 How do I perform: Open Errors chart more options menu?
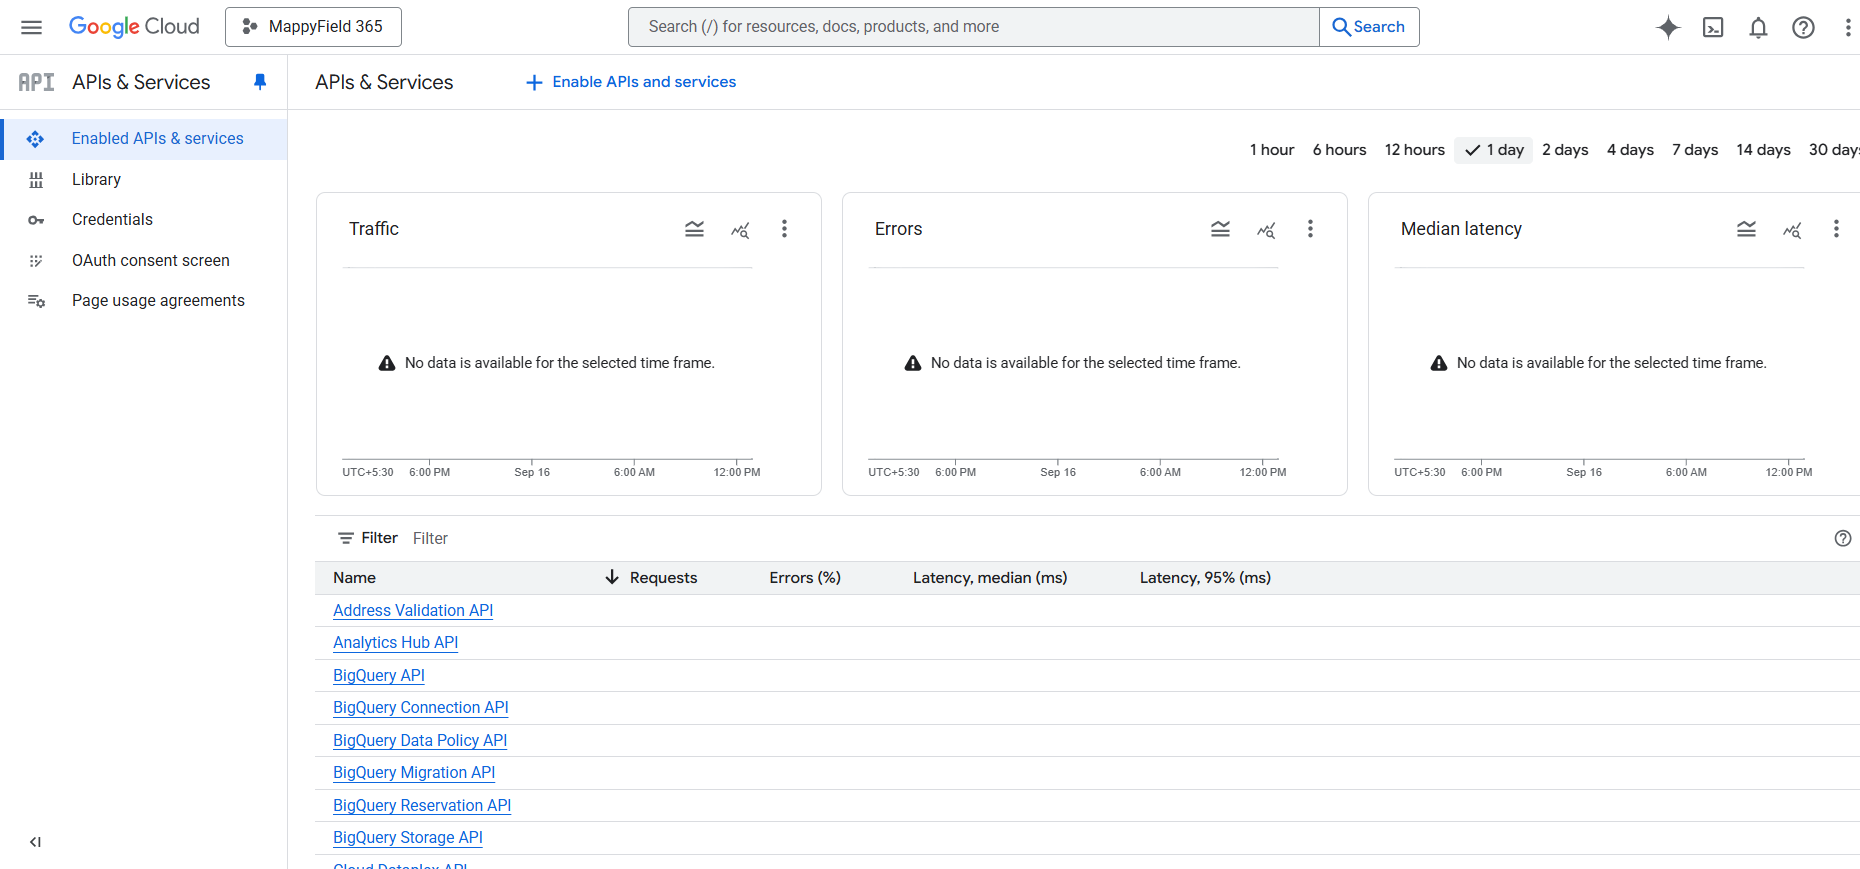(x=1310, y=229)
